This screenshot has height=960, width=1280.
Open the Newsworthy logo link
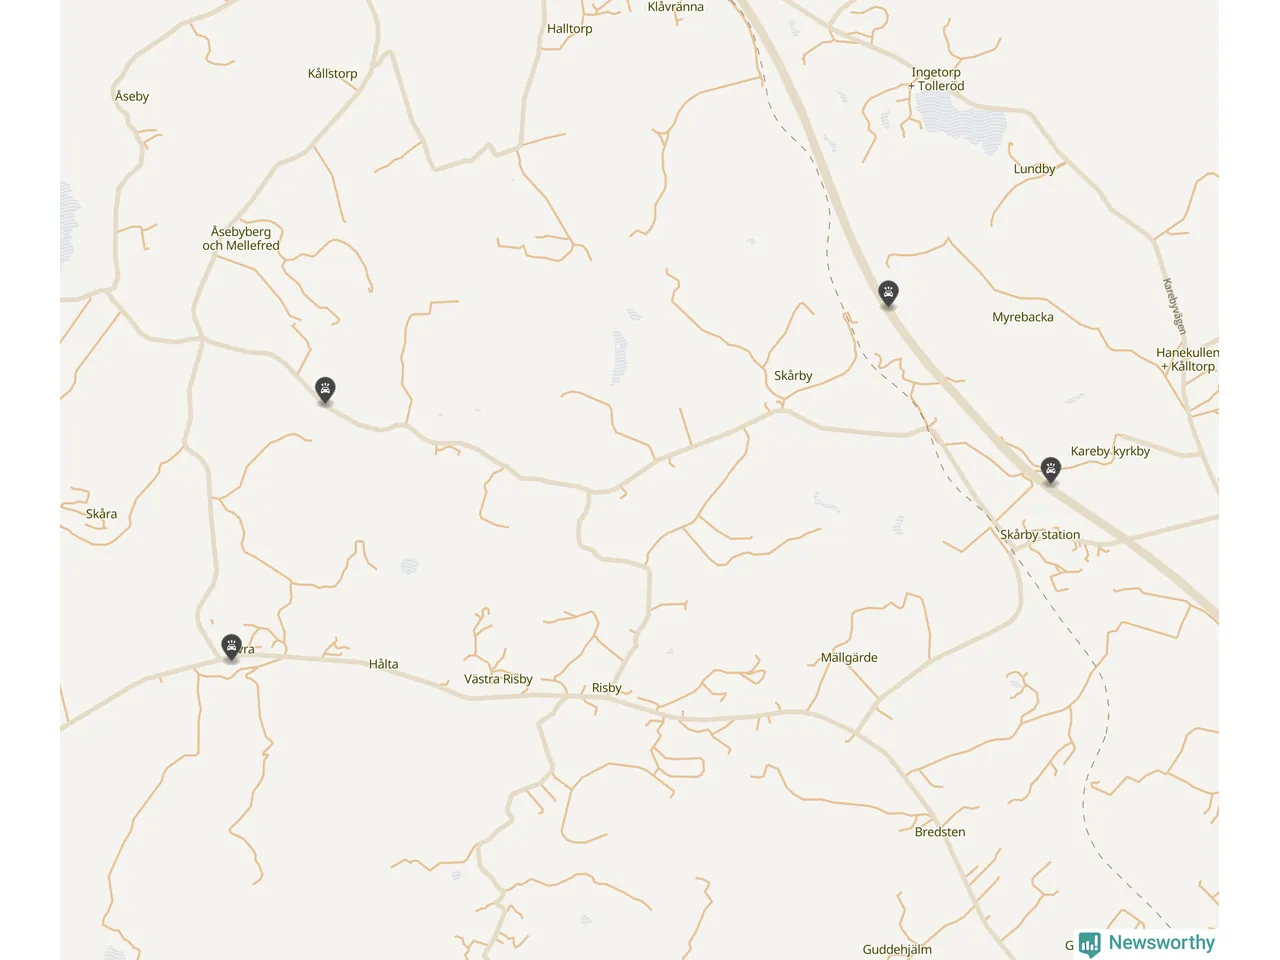[x=1148, y=943]
